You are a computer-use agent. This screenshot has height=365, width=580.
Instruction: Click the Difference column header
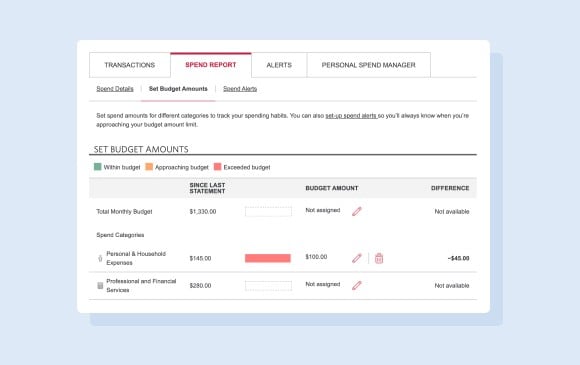tap(450, 188)
